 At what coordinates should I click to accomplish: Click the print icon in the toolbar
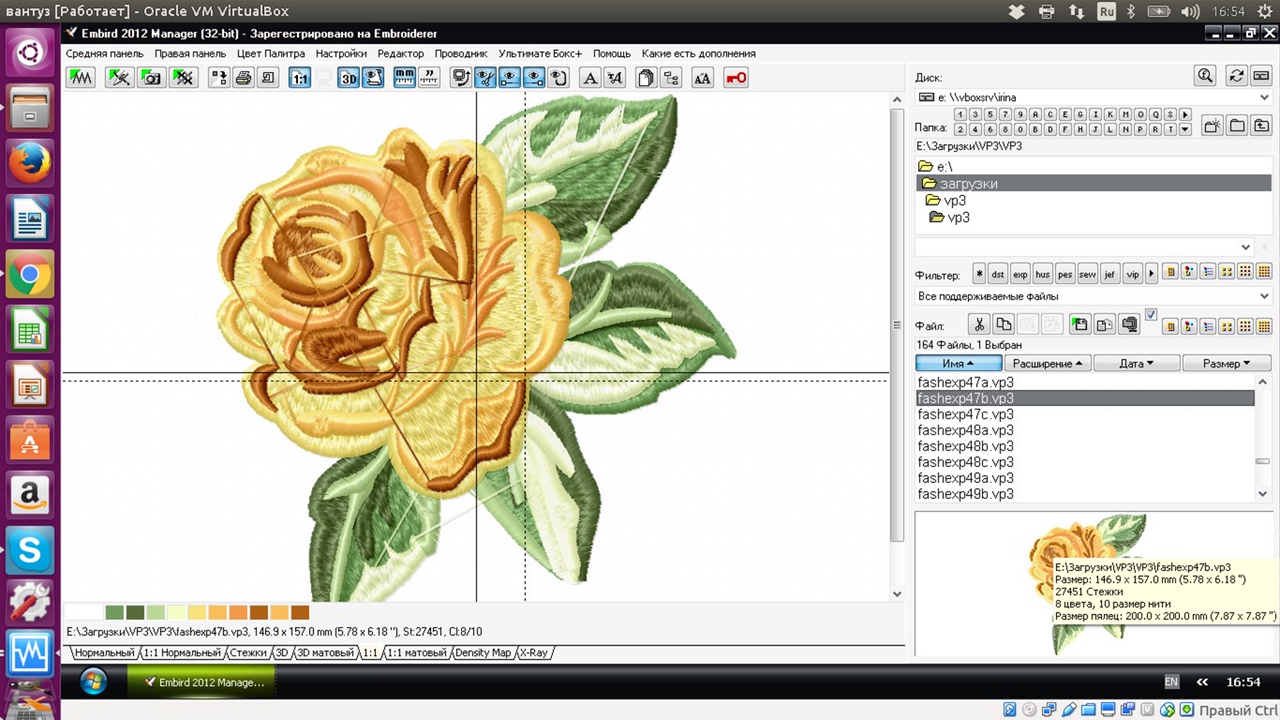tap(243, 77)
